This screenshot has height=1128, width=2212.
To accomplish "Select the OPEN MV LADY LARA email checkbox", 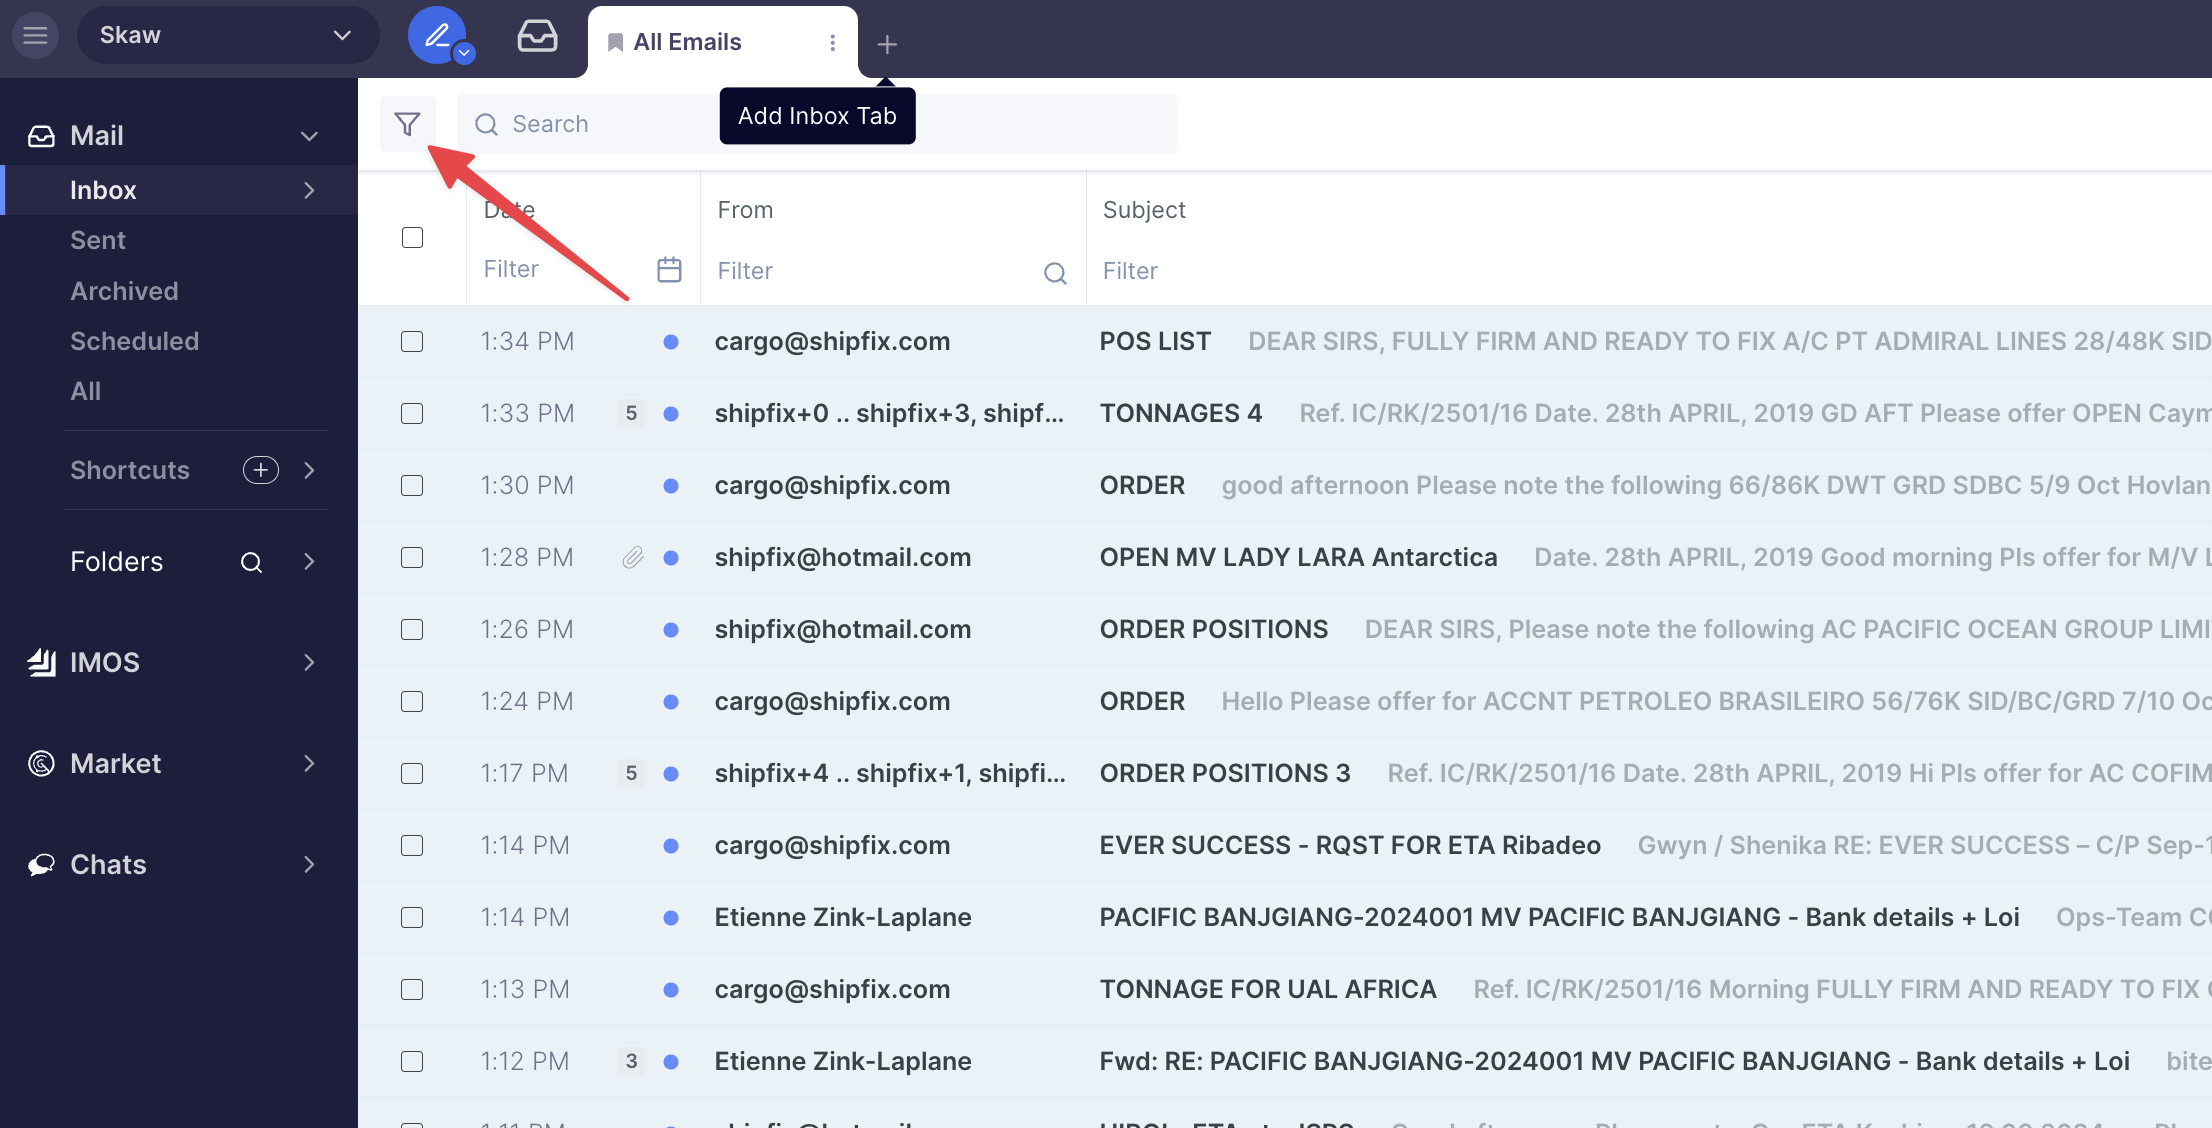I will pyautogui.click(x=412, y=557).
